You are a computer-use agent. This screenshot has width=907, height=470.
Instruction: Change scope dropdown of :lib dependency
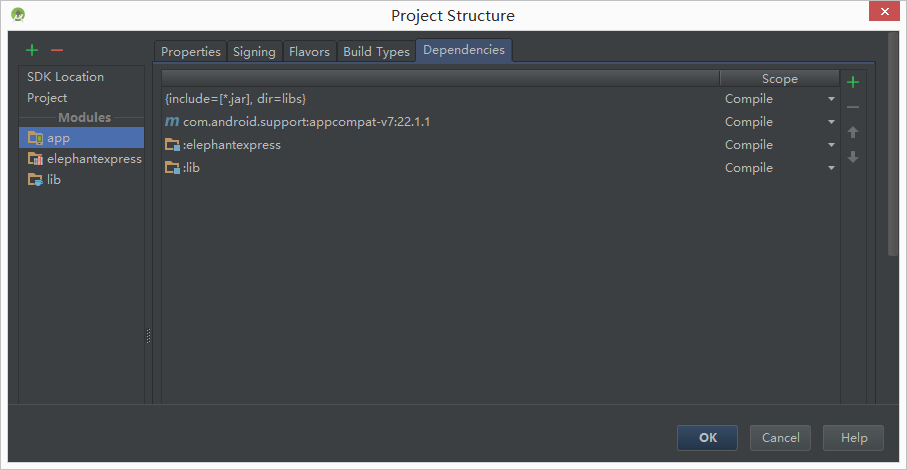point(831,168)
